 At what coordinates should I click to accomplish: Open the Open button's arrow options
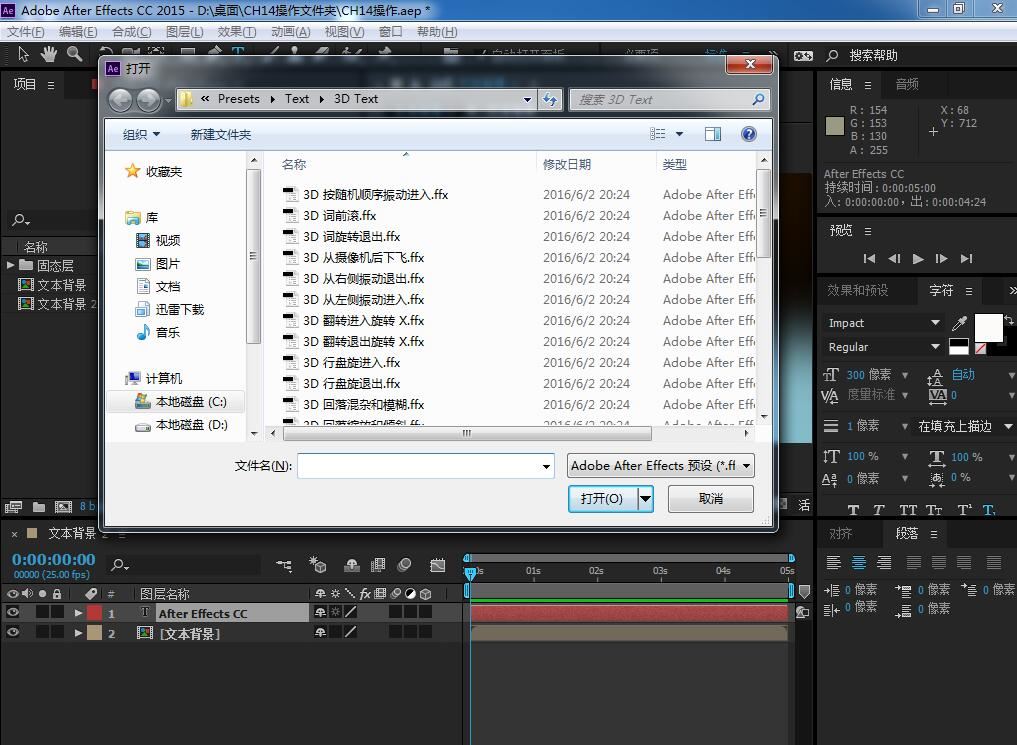tap(645, 499)
